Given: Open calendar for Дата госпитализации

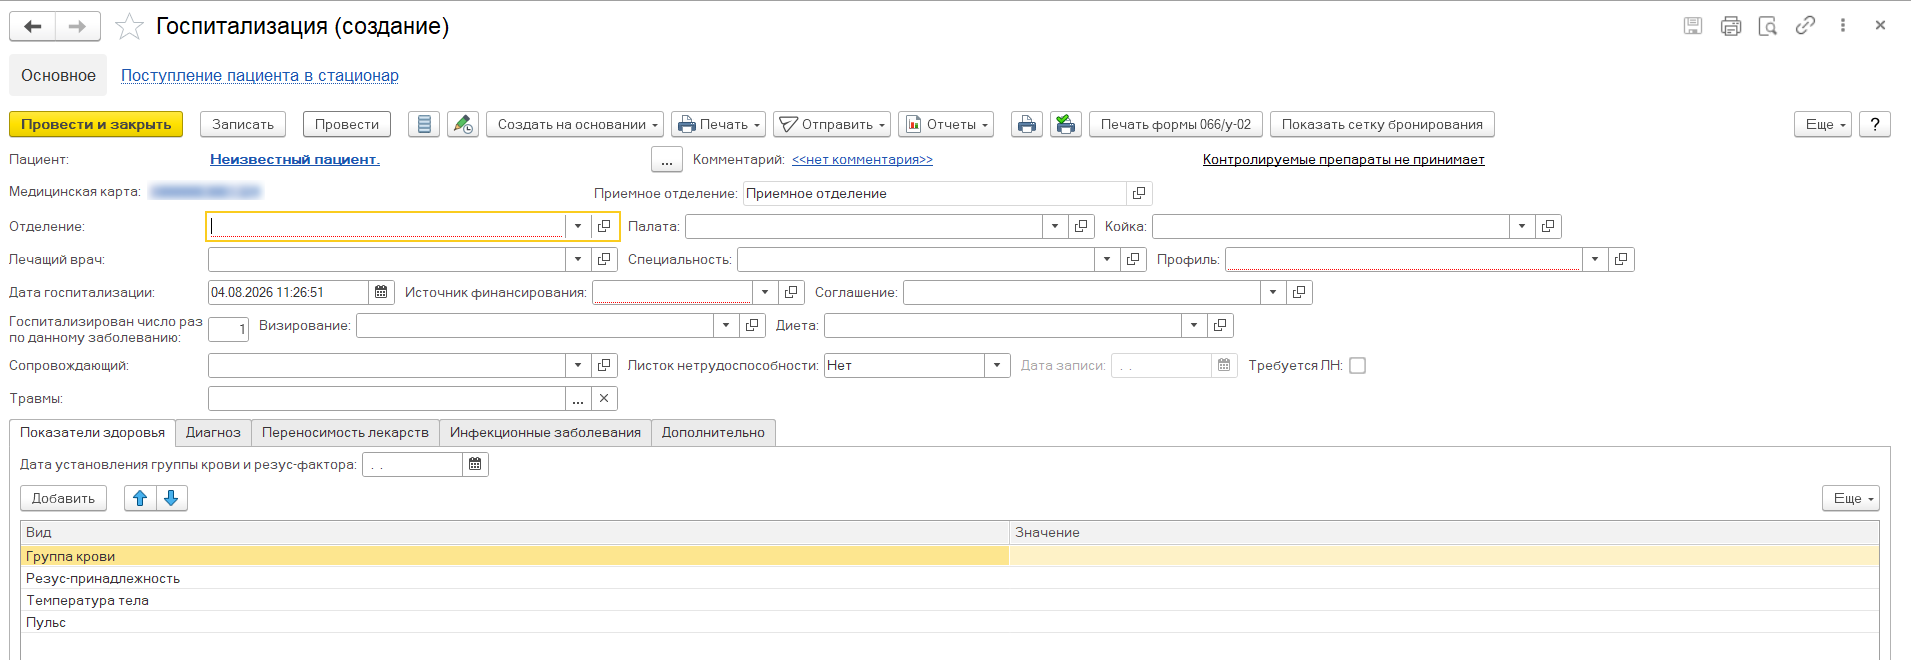Looking at the screenshot, I should click(x=381, y=292).
